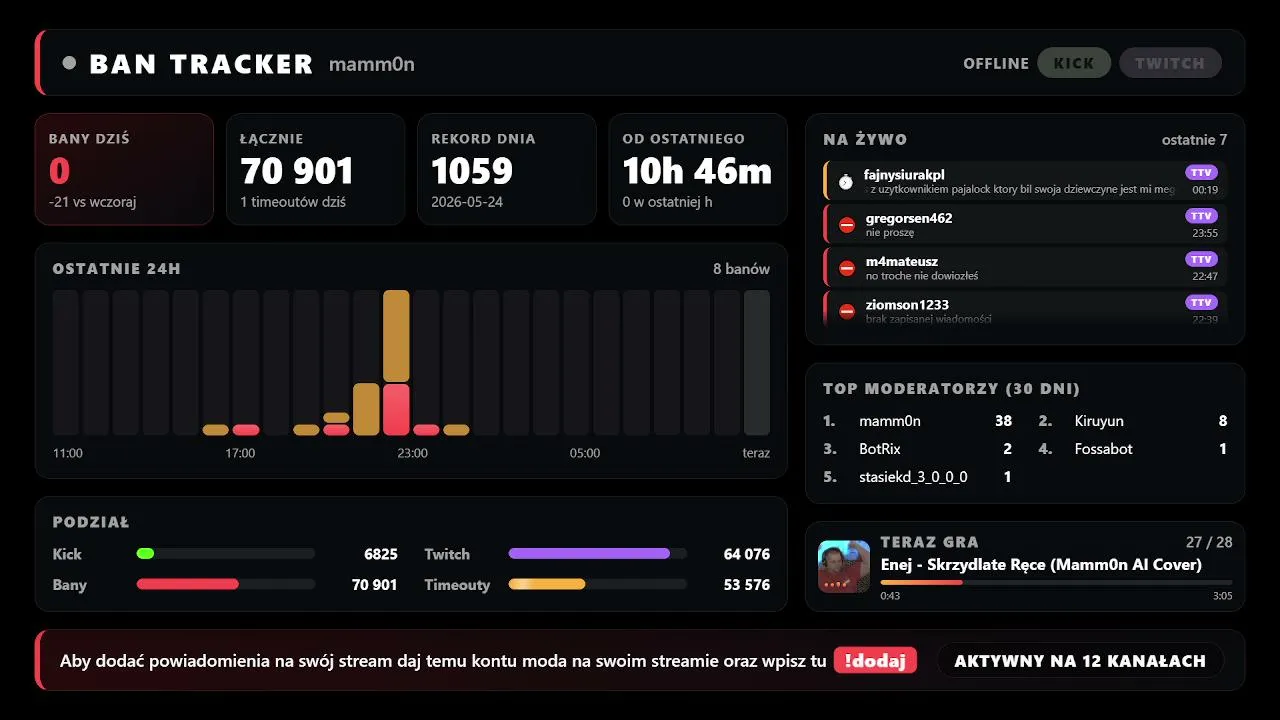
Task: Open the ŁĄCZNIE 70 901 stat card
Action: 315,169
